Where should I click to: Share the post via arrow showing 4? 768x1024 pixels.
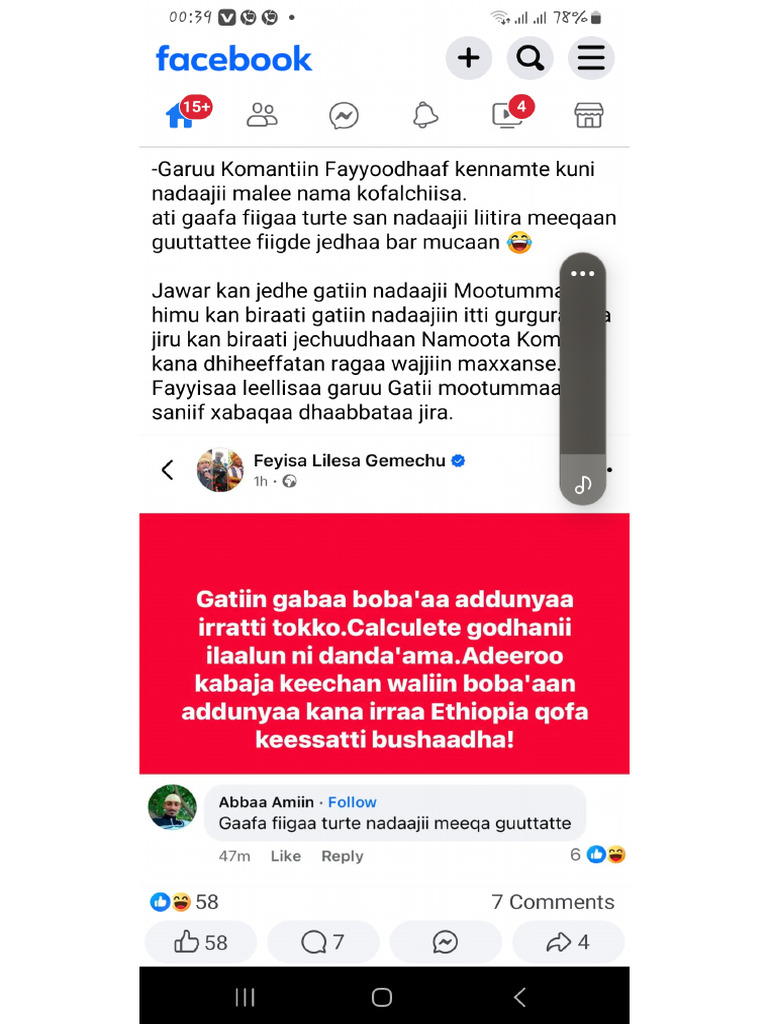(568, 942)
